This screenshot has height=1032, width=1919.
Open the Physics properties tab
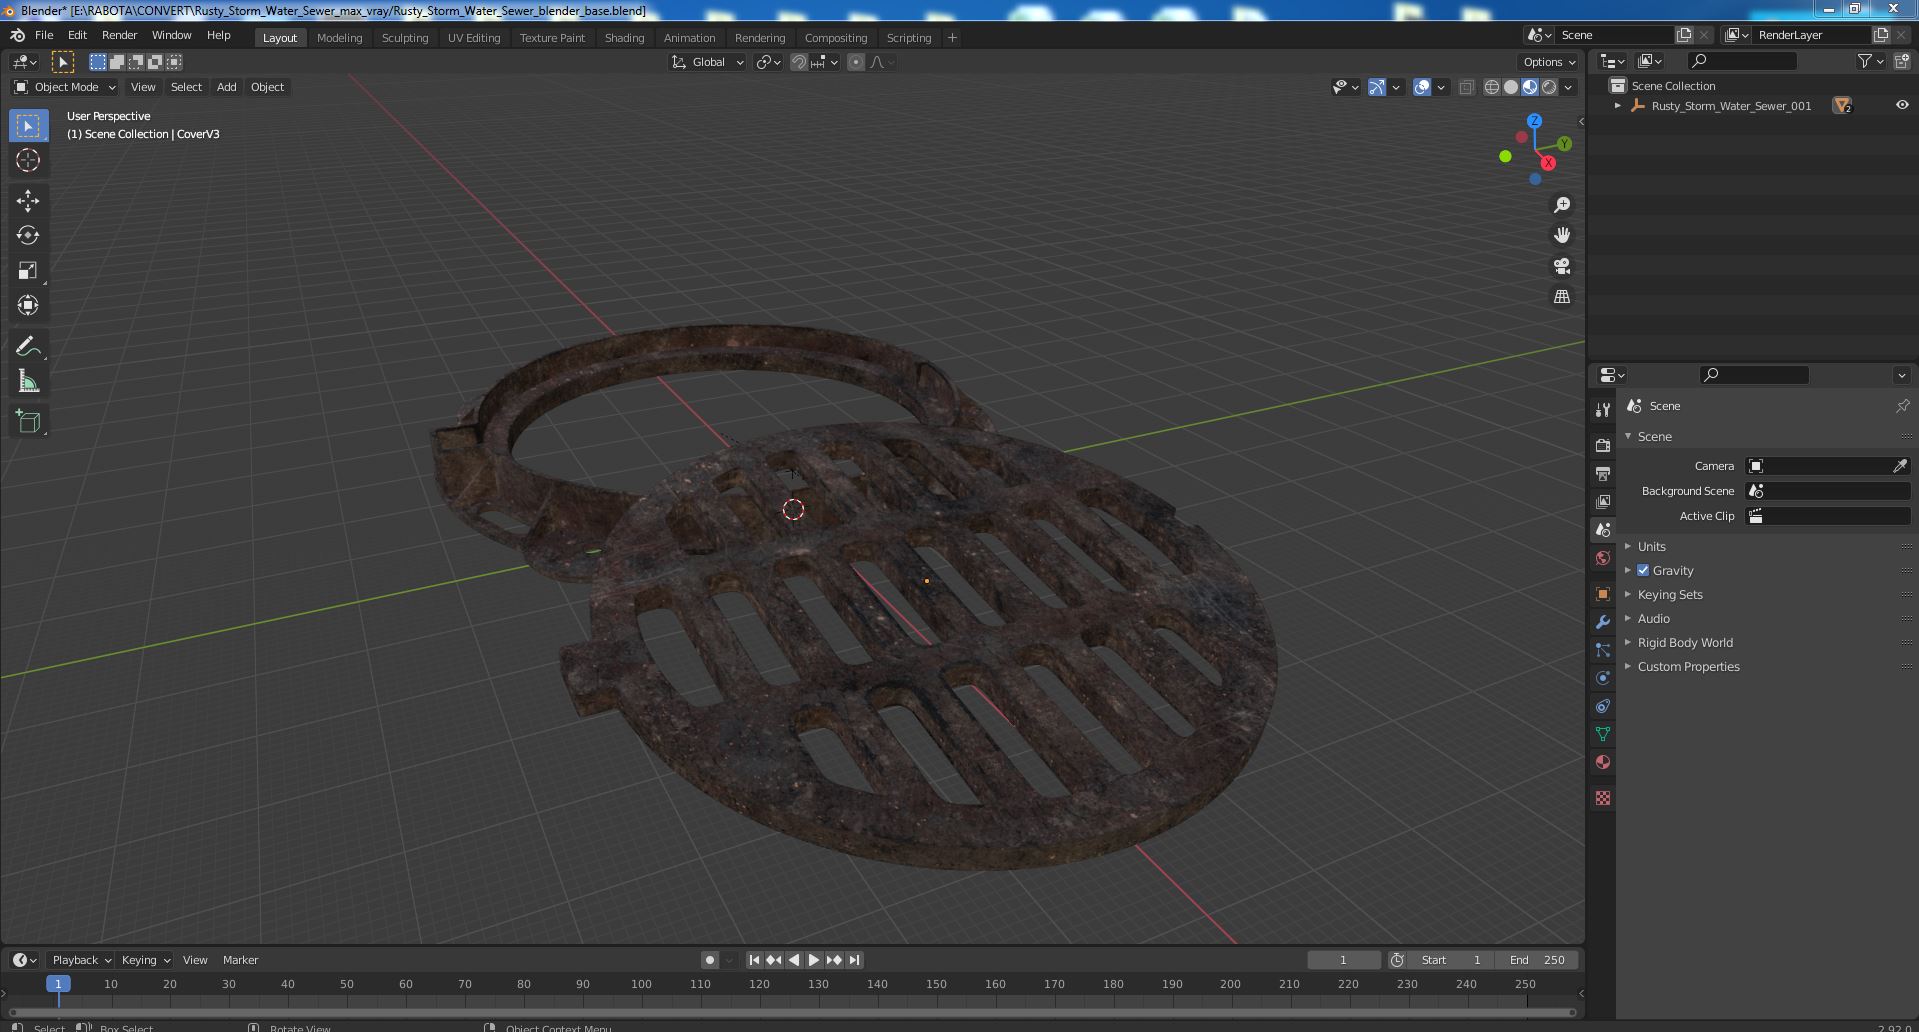1603,678
